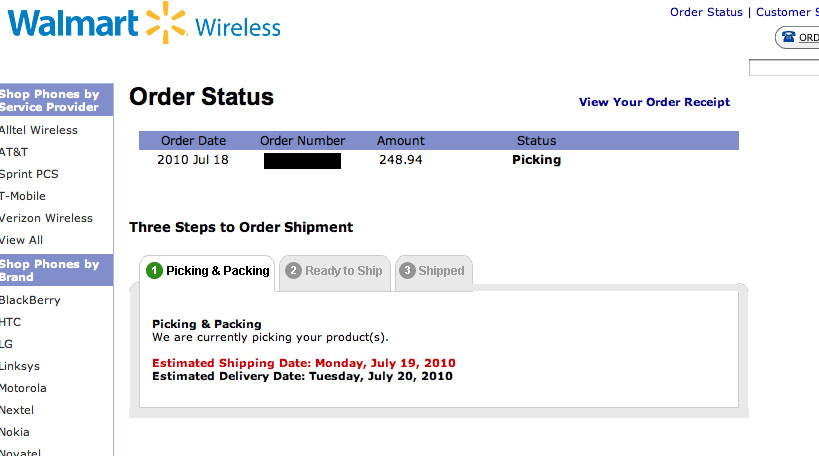Switch to the Shipped tab
The image size is (819, 456).
(x=434, y=271)
